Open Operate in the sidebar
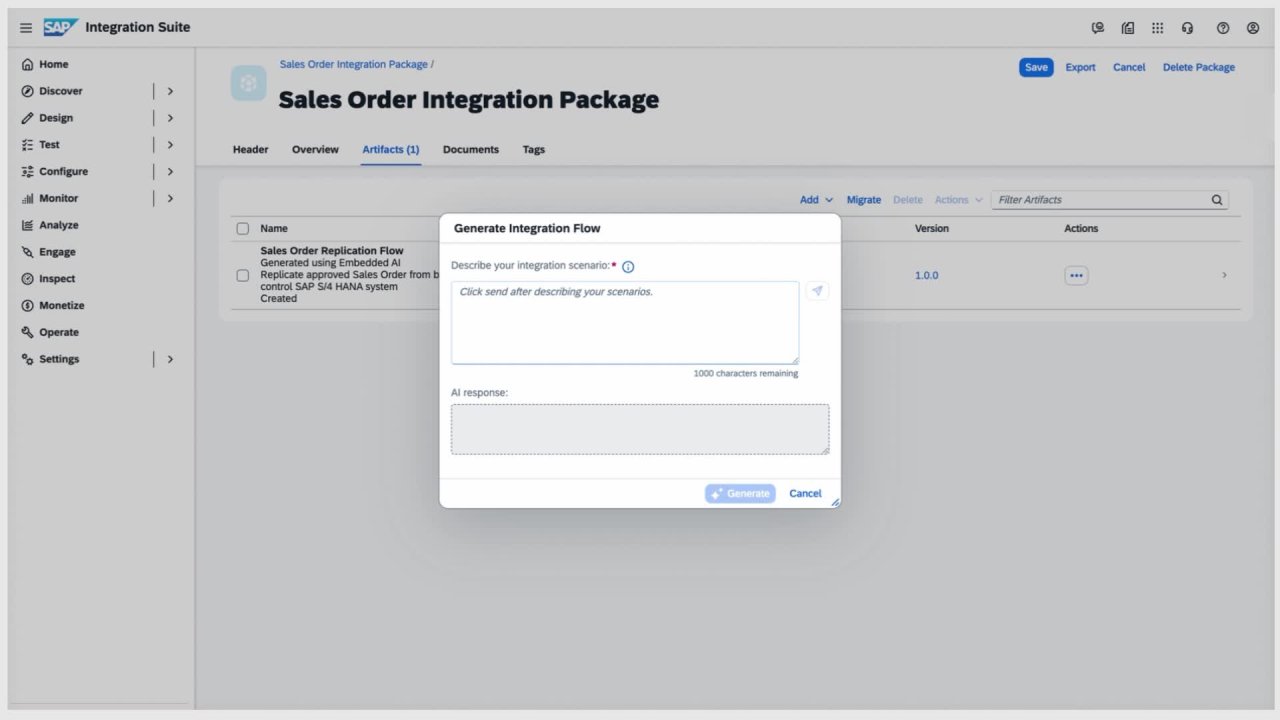The width and height of the screenshot is (1280, 720). tap(58, 332)
